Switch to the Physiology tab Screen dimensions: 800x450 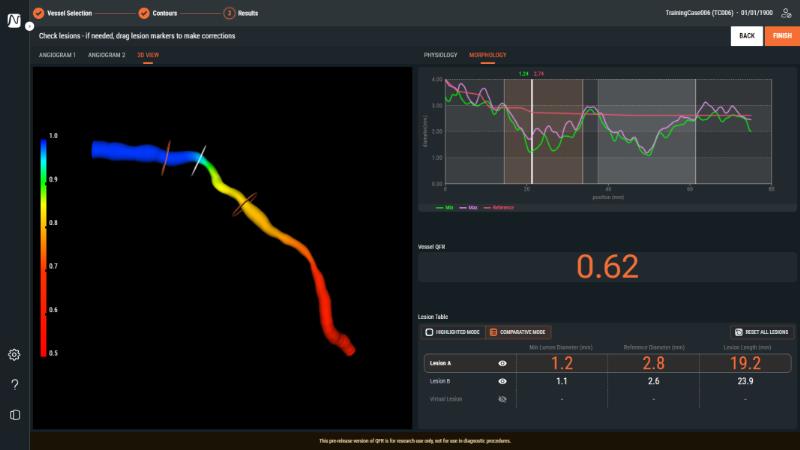pyautogui.click(x=441, y=55)
